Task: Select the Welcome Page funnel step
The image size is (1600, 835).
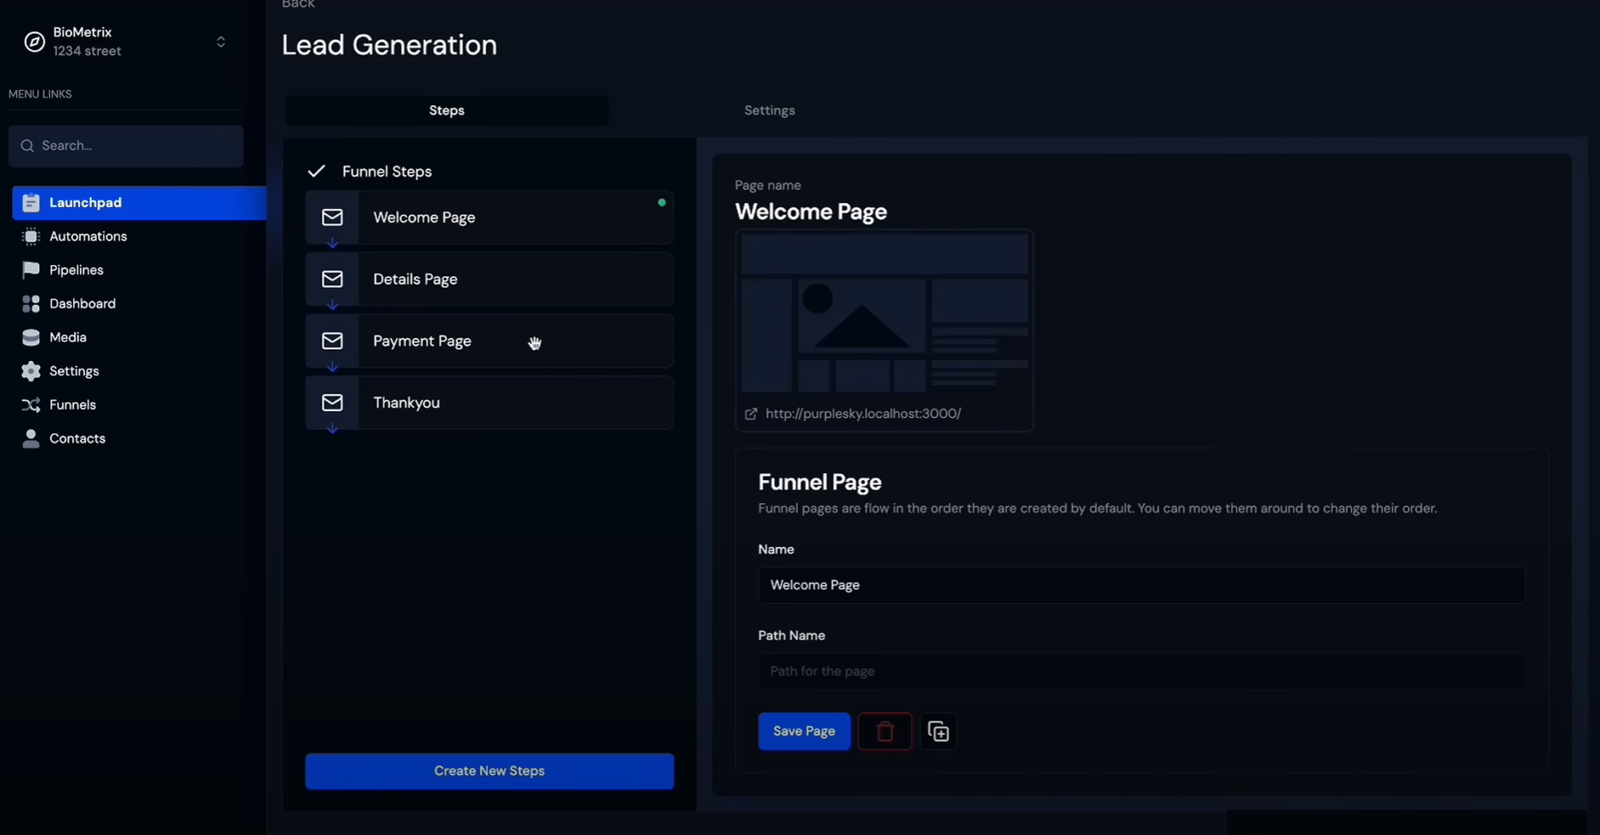Action: (489, 218)
